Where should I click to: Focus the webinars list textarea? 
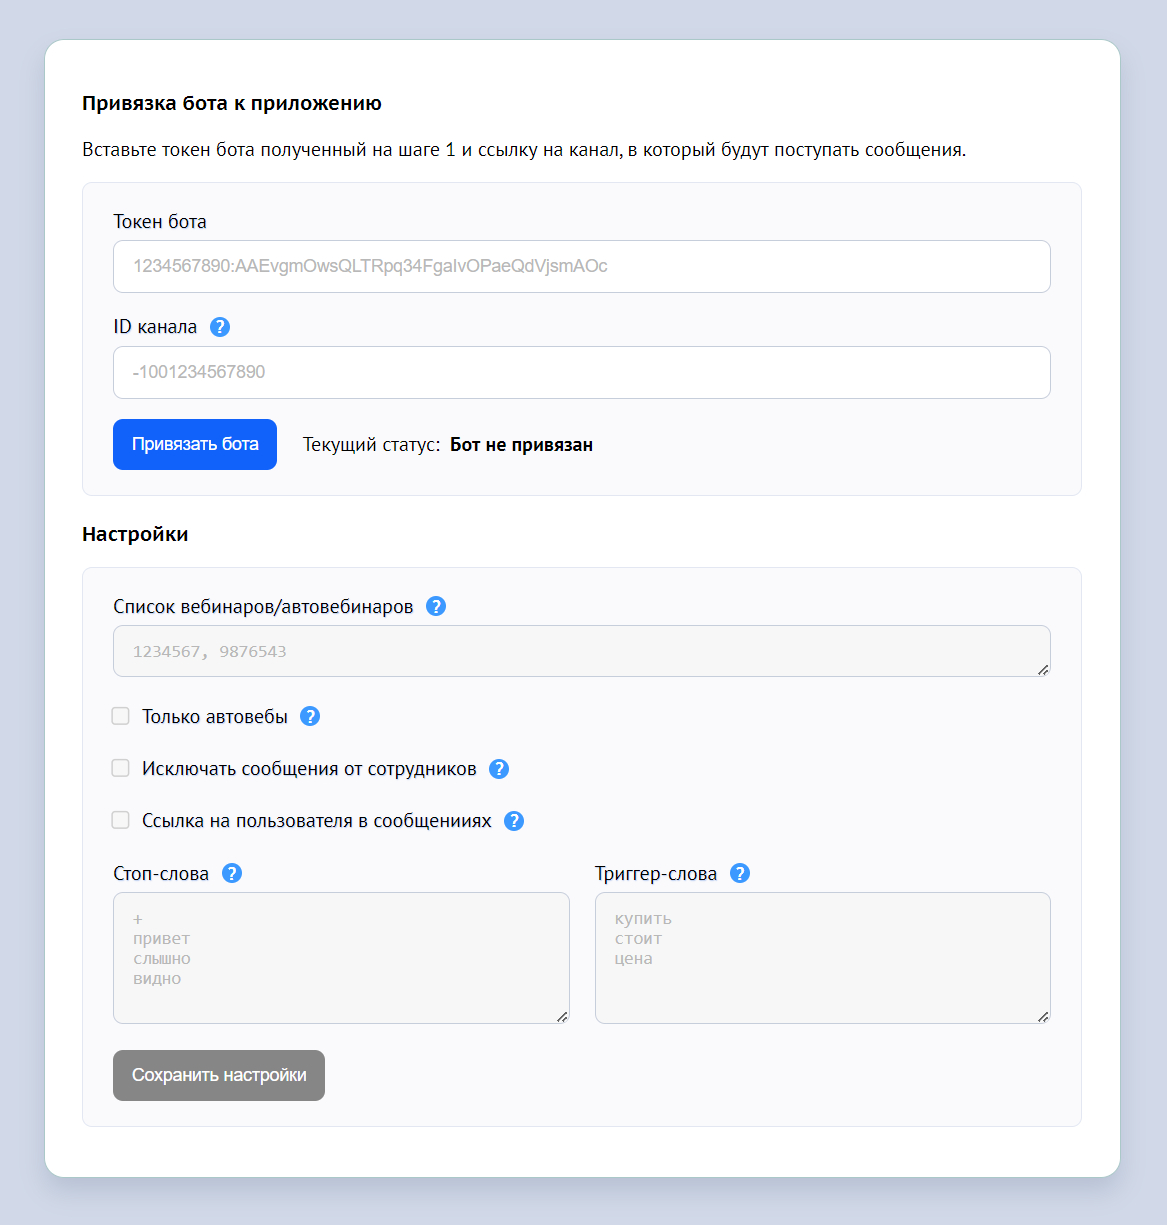tap(582, 651)
